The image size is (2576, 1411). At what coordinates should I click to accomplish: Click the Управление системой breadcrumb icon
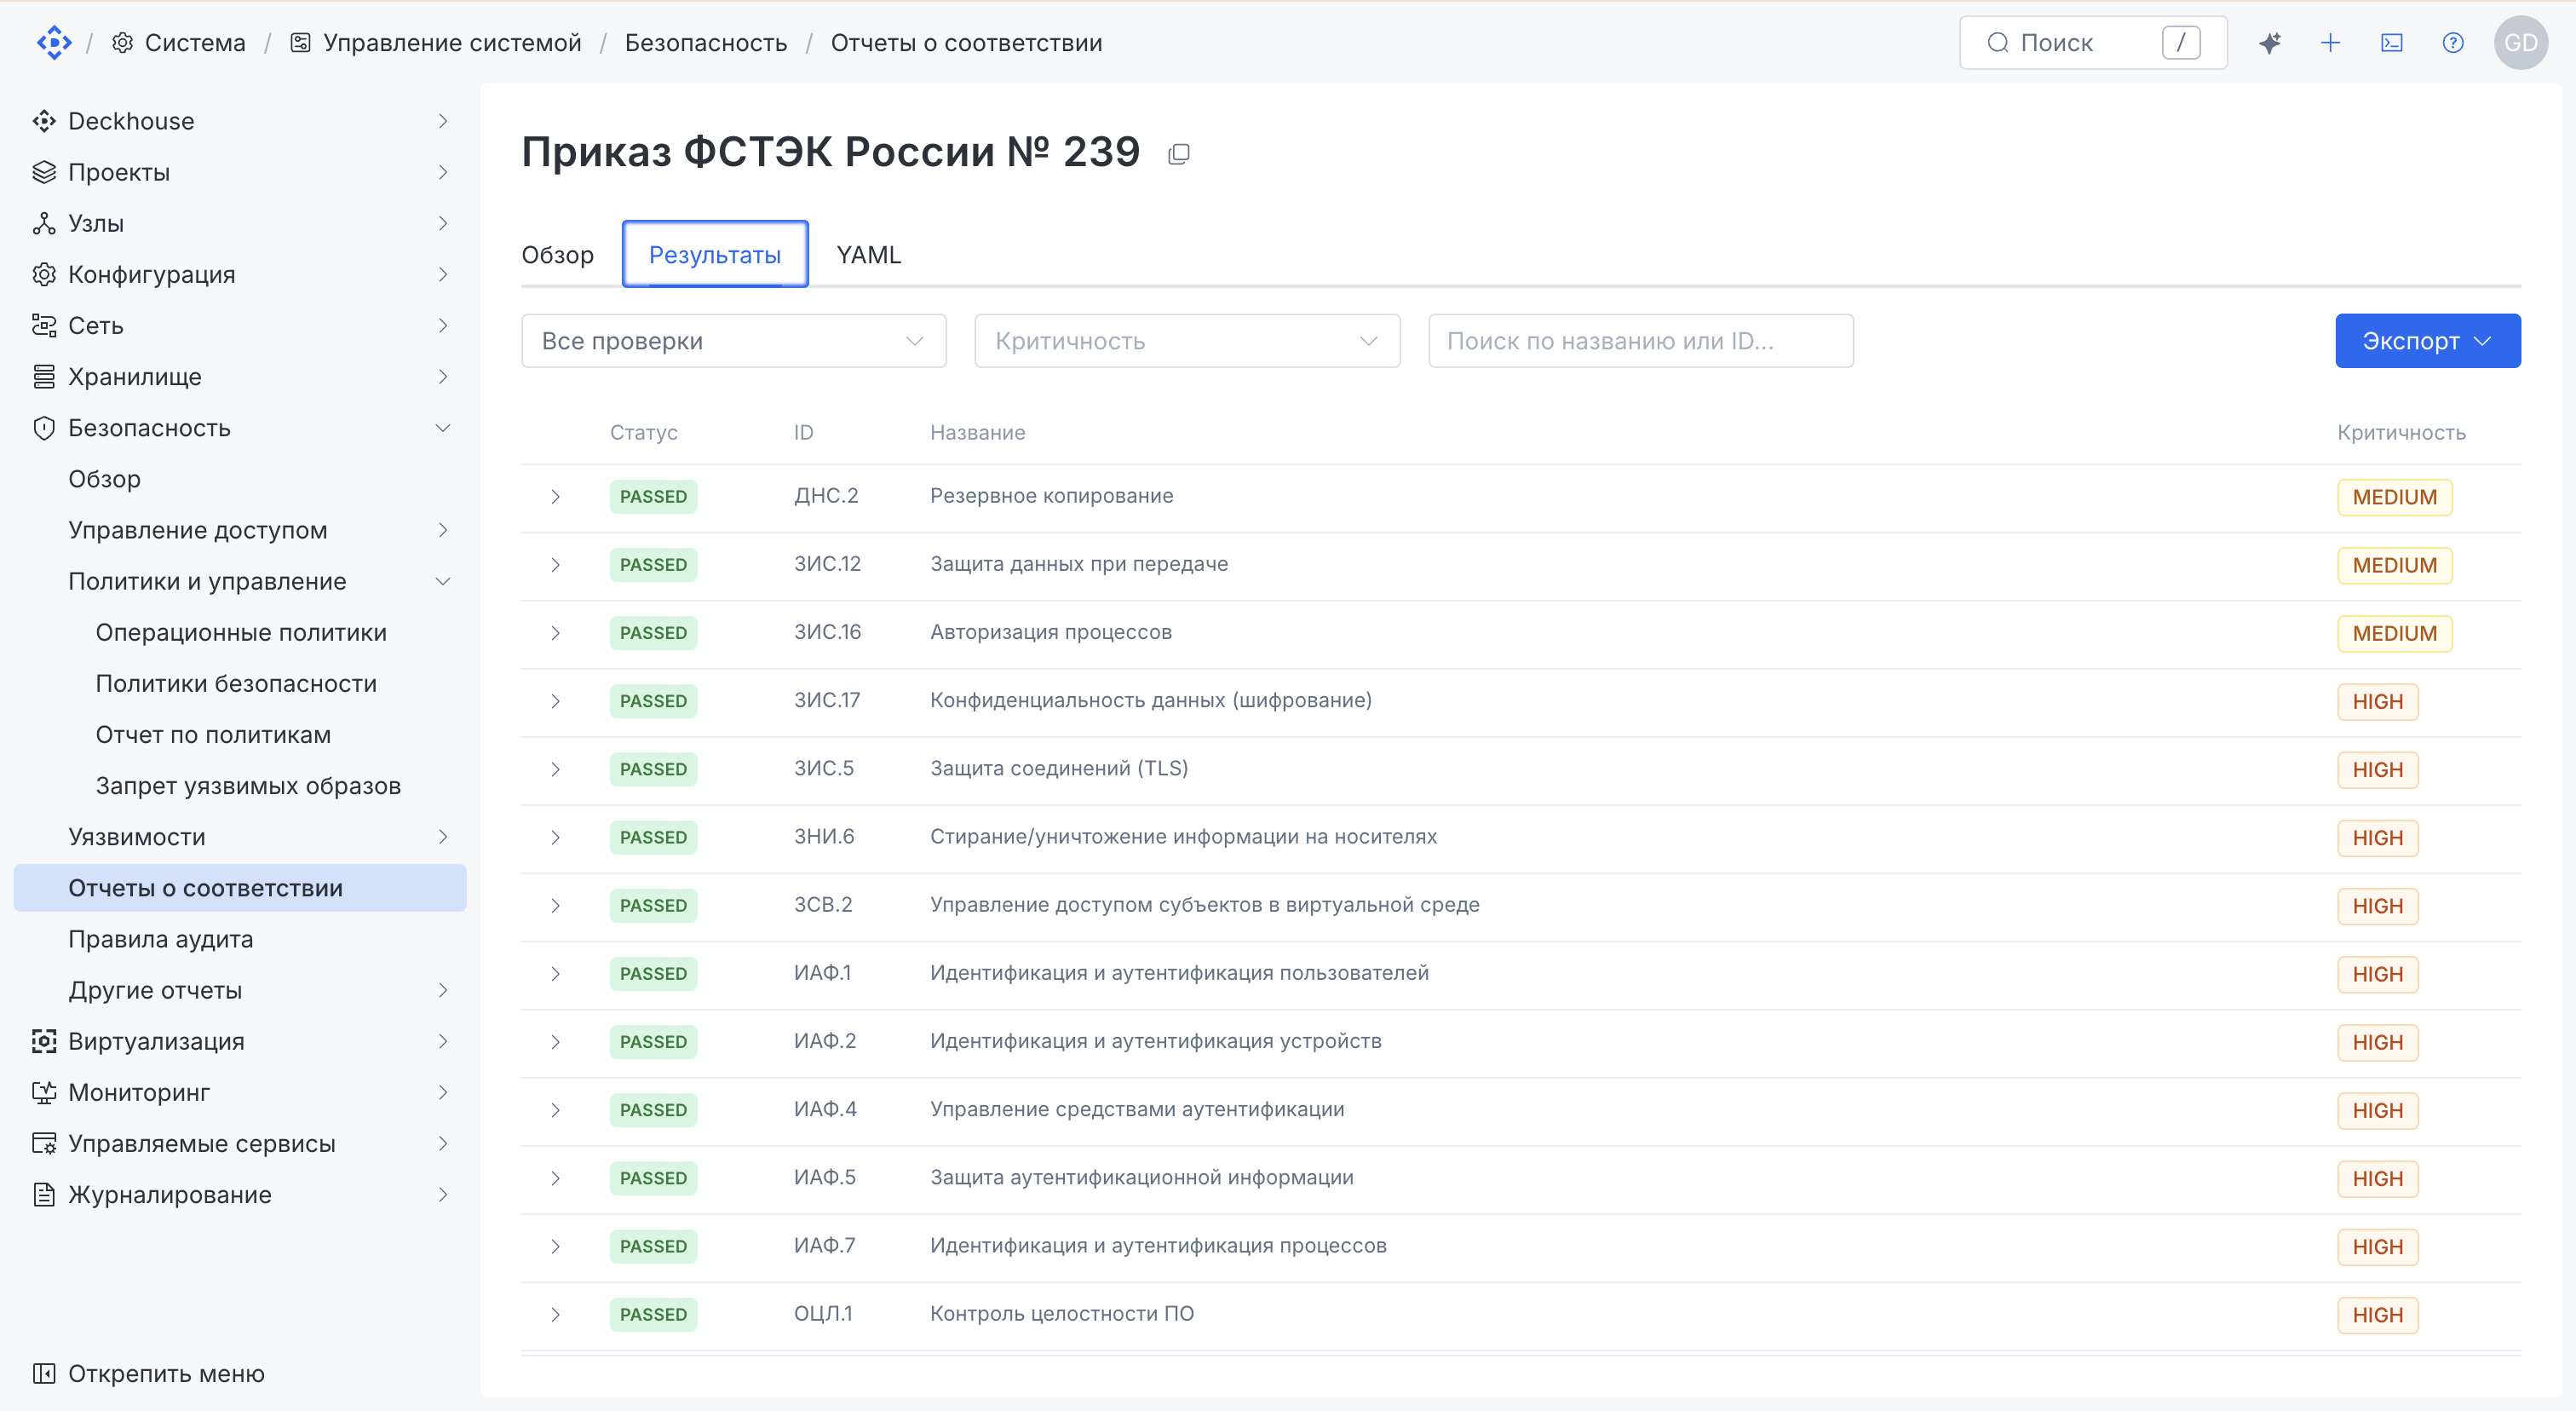pos(300,43)
